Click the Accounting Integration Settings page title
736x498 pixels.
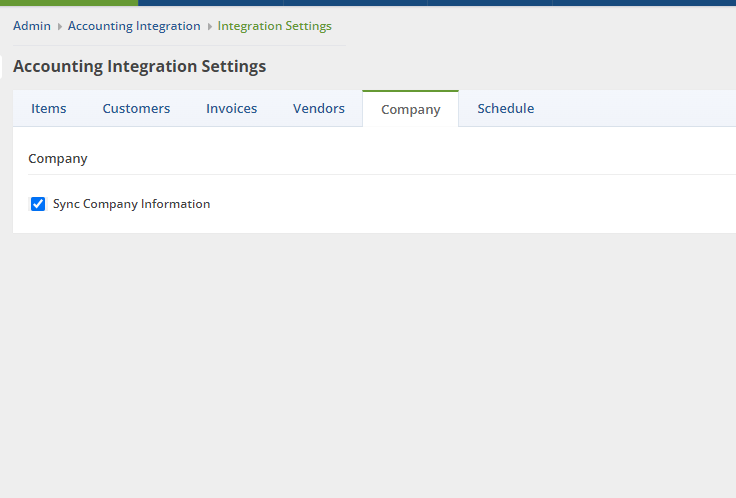tap(139, 67)
